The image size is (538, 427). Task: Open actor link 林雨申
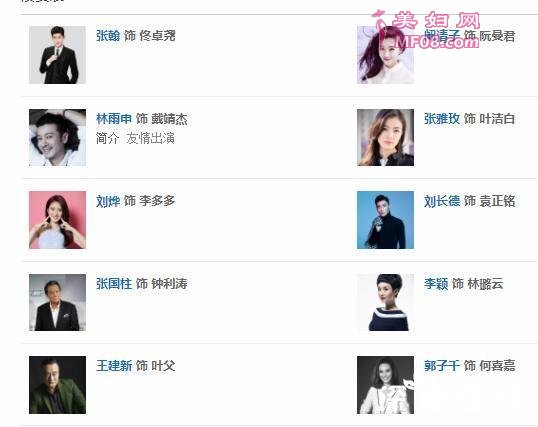coord(114,119)
